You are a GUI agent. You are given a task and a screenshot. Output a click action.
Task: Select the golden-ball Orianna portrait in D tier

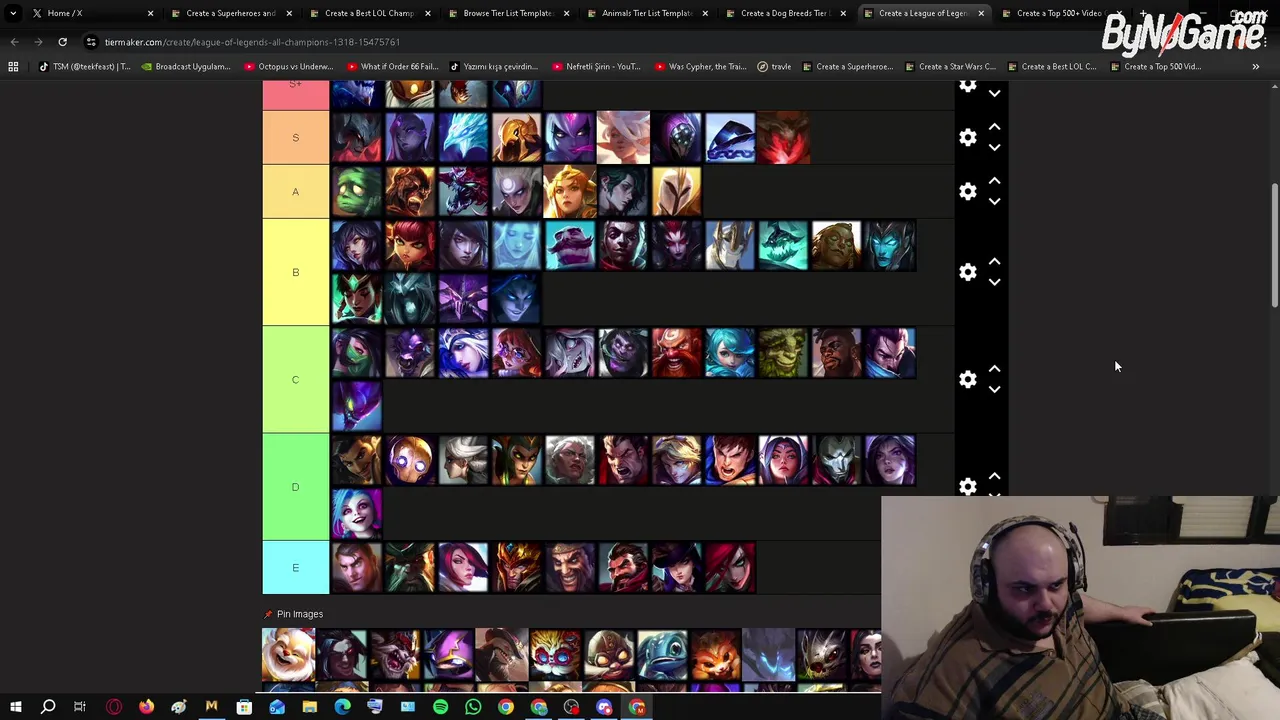pyautogui.click(x=410, y=459)
